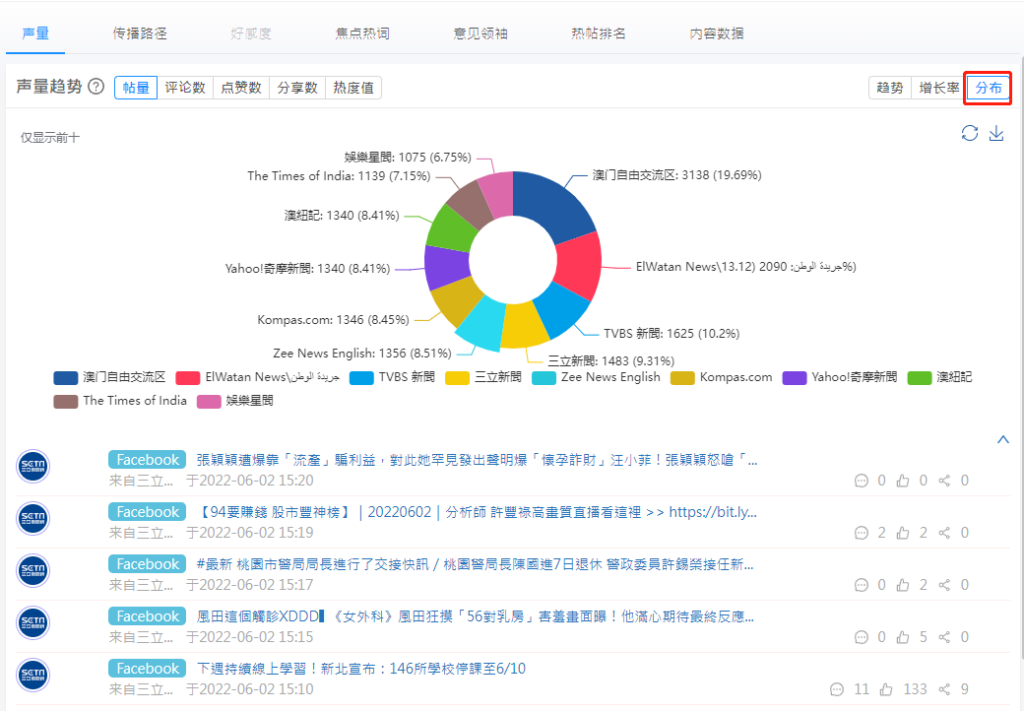
Task: Select the 趋势 view button
Action: 889,88
